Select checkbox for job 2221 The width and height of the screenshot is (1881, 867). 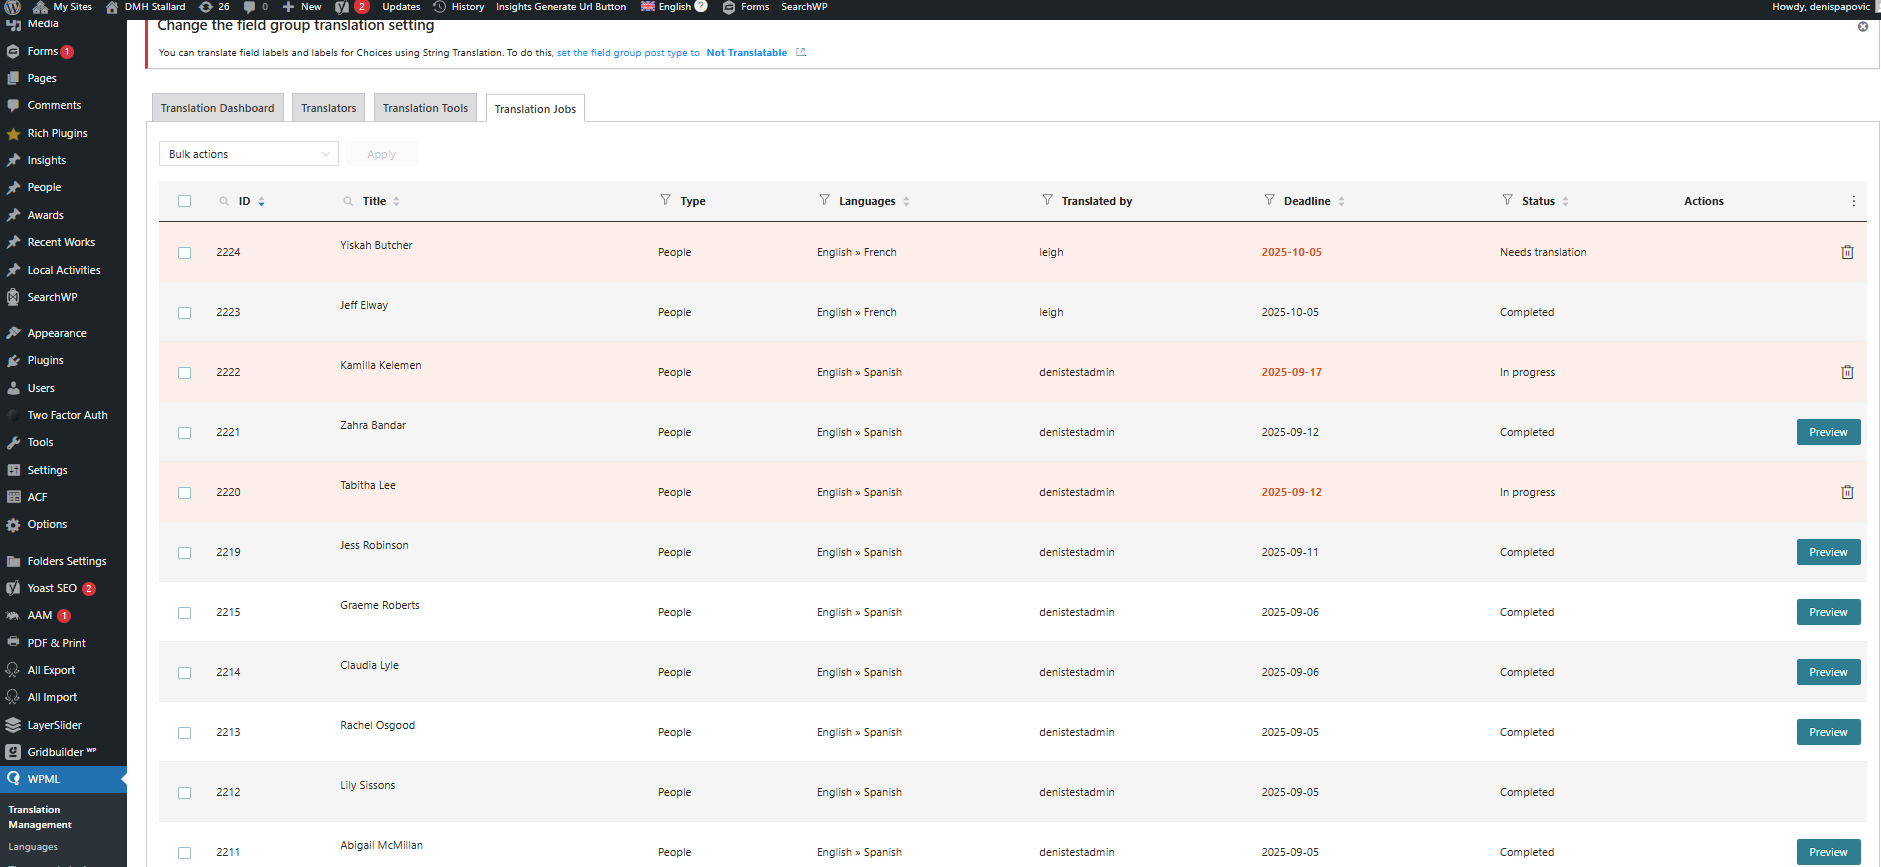[184, 433]
